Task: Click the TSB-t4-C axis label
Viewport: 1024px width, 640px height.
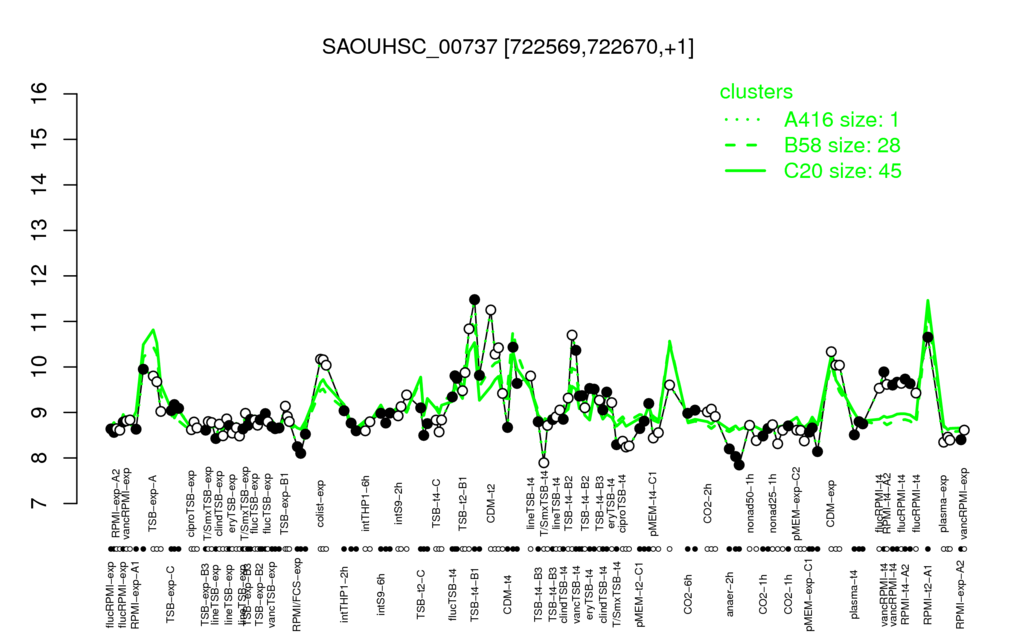Action: [x=437, y=504]
